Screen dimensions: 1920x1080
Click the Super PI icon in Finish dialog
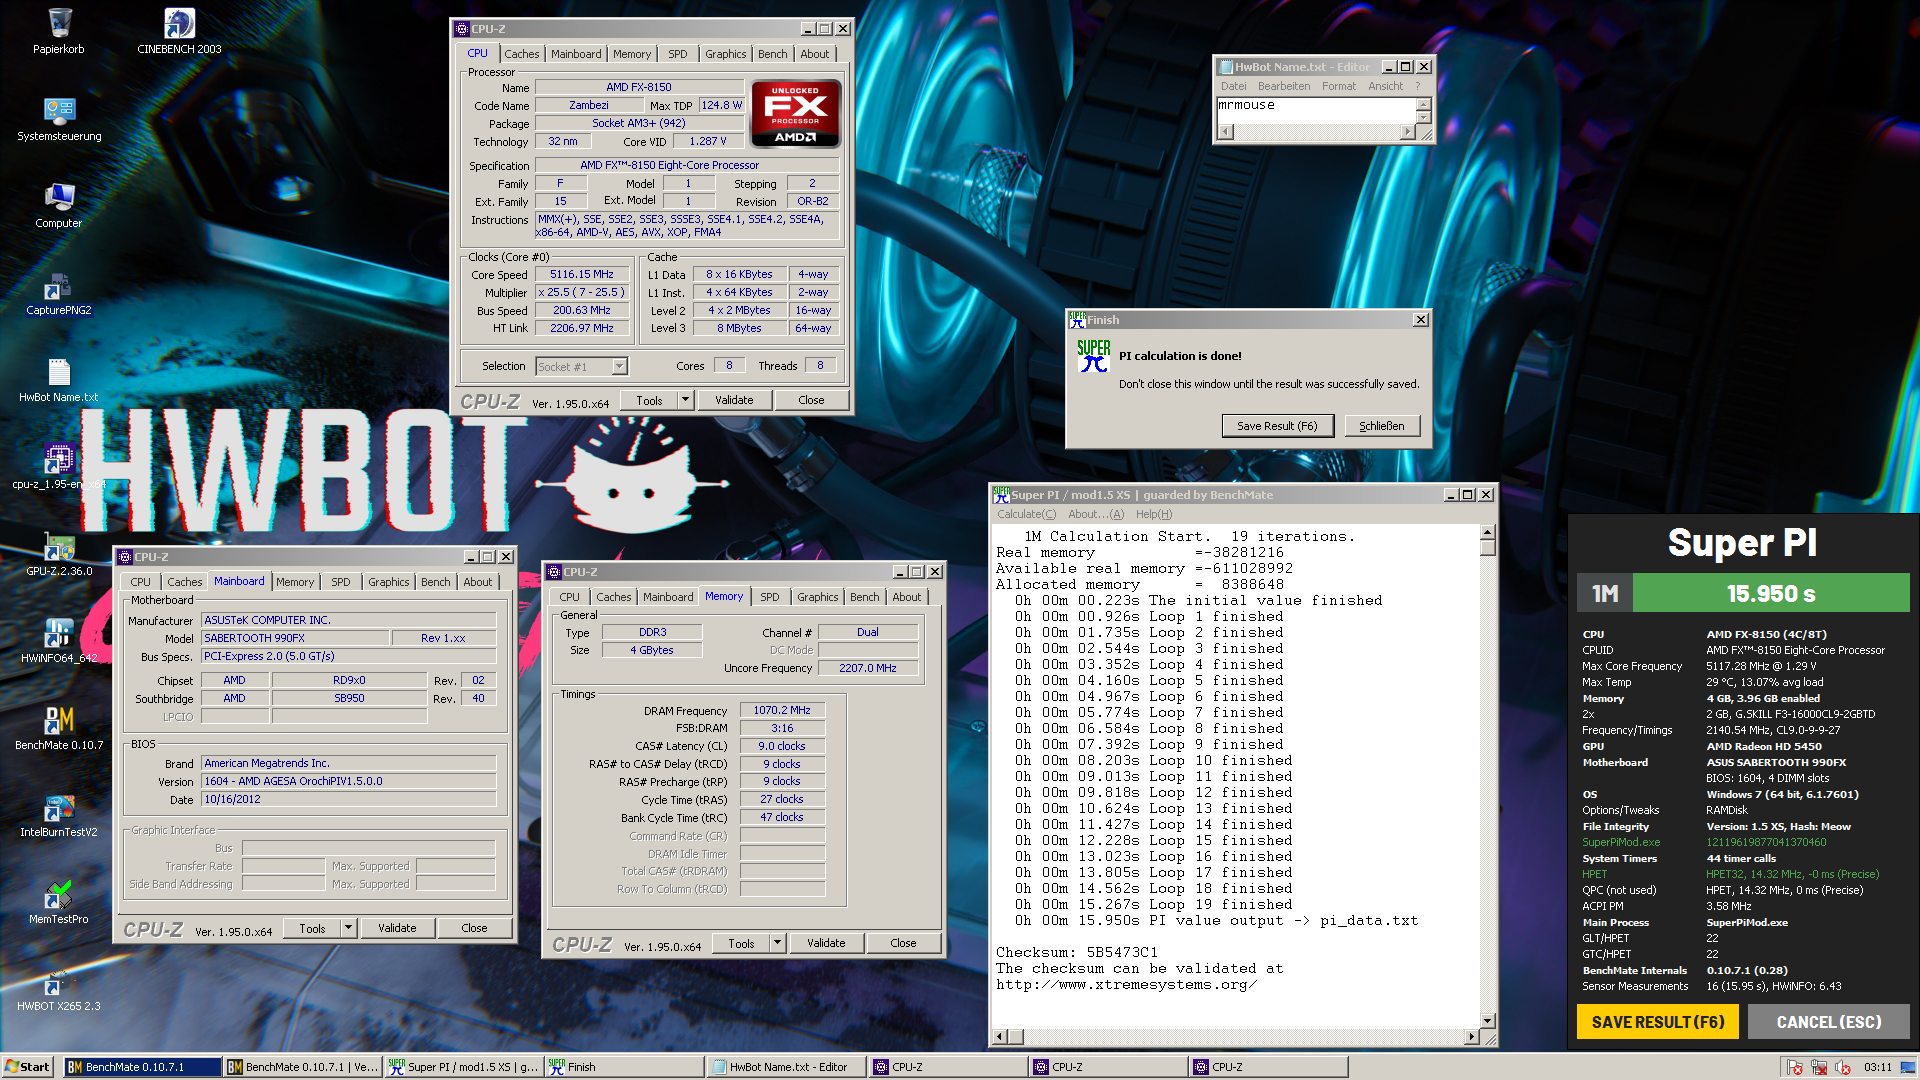pos(1094,356)
